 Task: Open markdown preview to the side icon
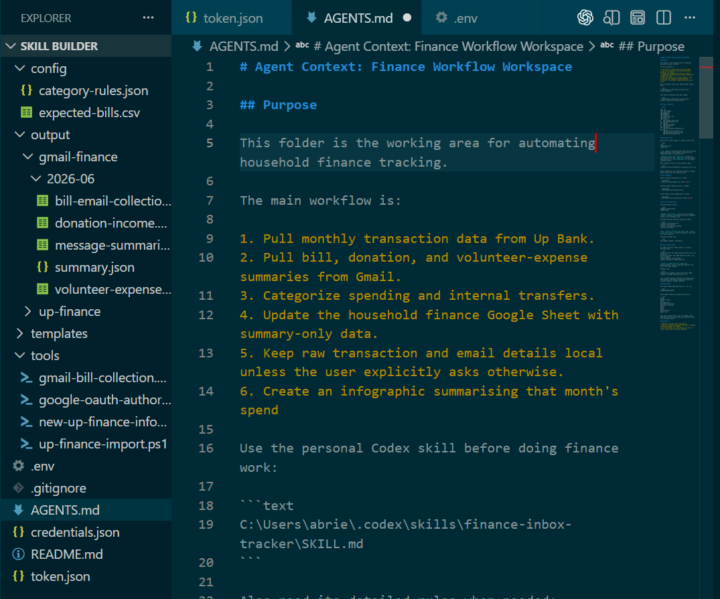611,18
